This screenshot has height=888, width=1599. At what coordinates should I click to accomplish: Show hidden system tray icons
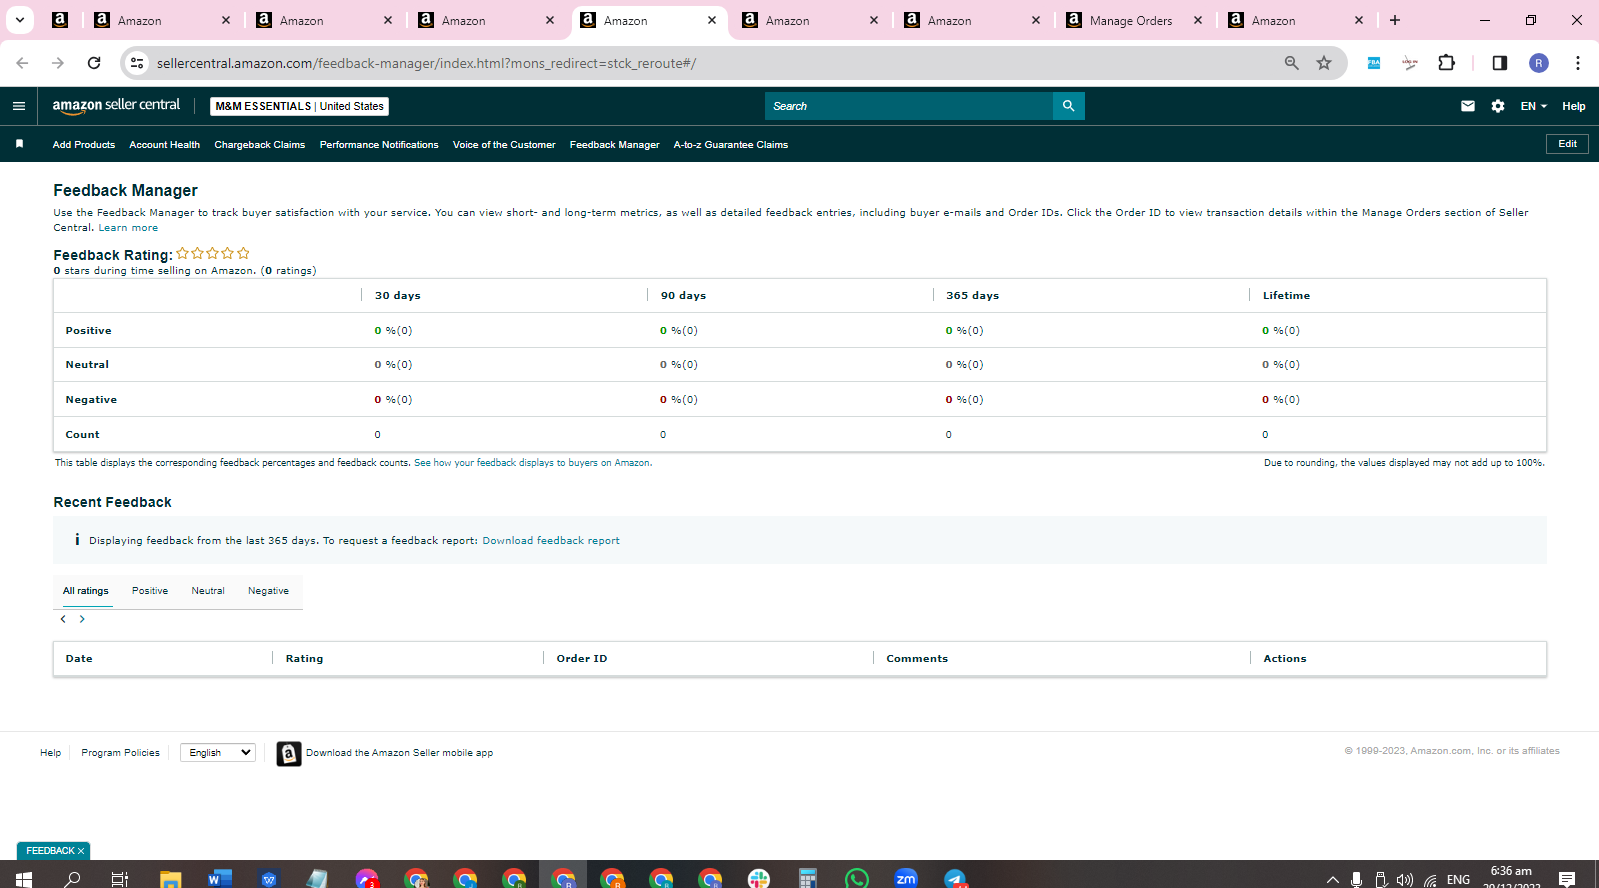click(x=1332, y=880)
